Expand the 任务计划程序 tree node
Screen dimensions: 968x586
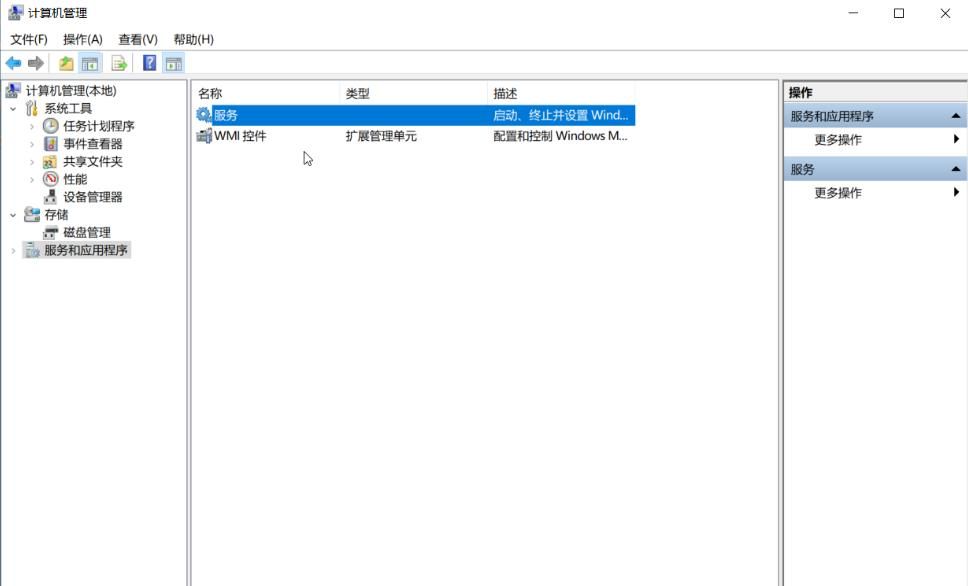31,126
